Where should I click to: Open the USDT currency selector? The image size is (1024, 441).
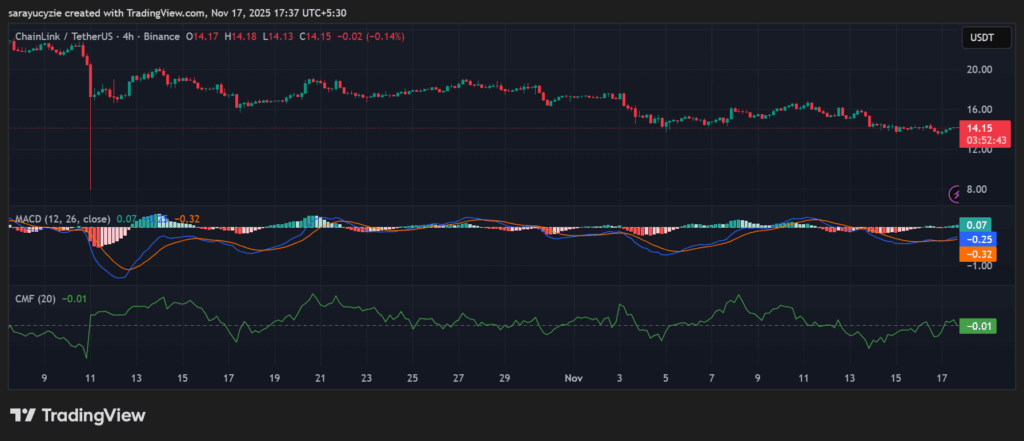(x=979, y=37)
